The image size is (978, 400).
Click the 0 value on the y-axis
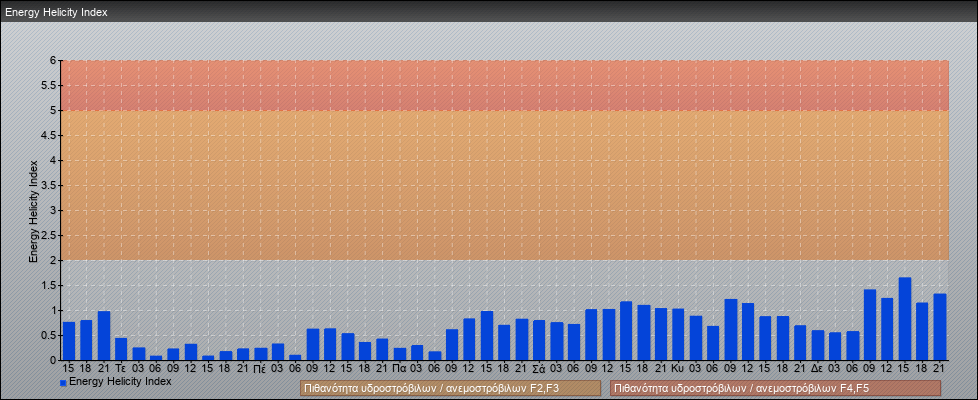pos(53,360)
